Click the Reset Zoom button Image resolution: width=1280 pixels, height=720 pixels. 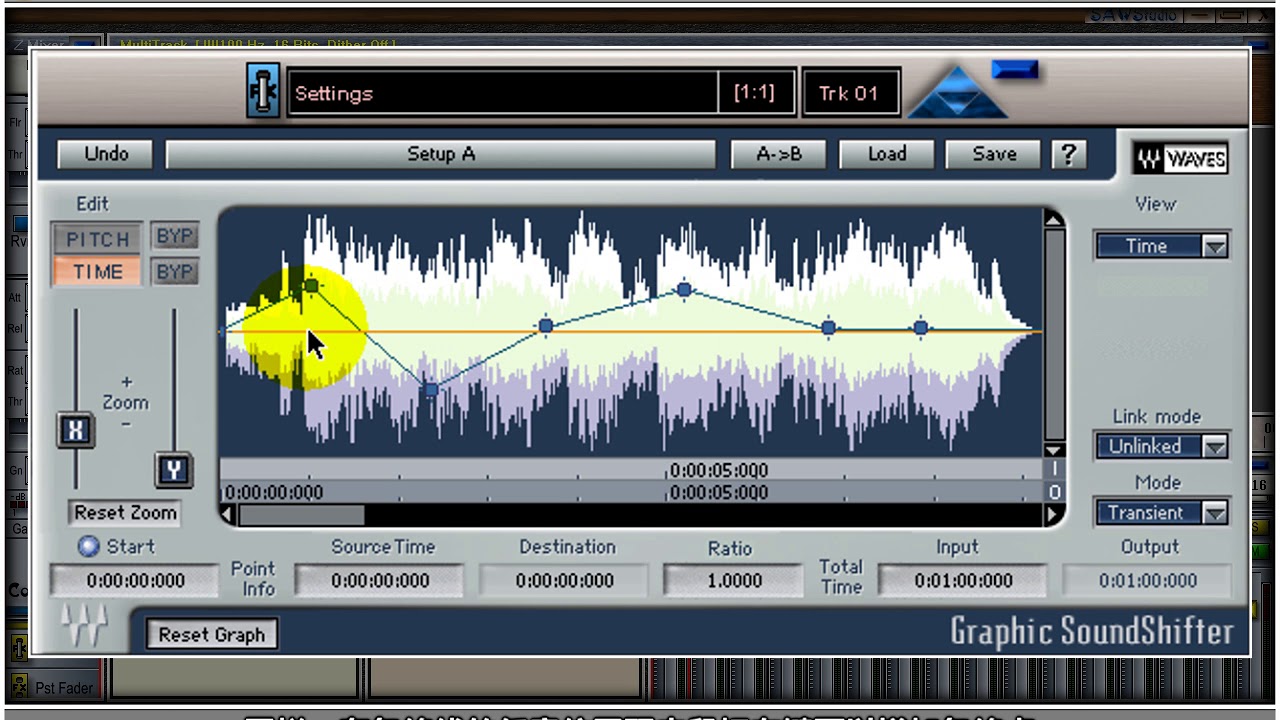coord(125,513)
